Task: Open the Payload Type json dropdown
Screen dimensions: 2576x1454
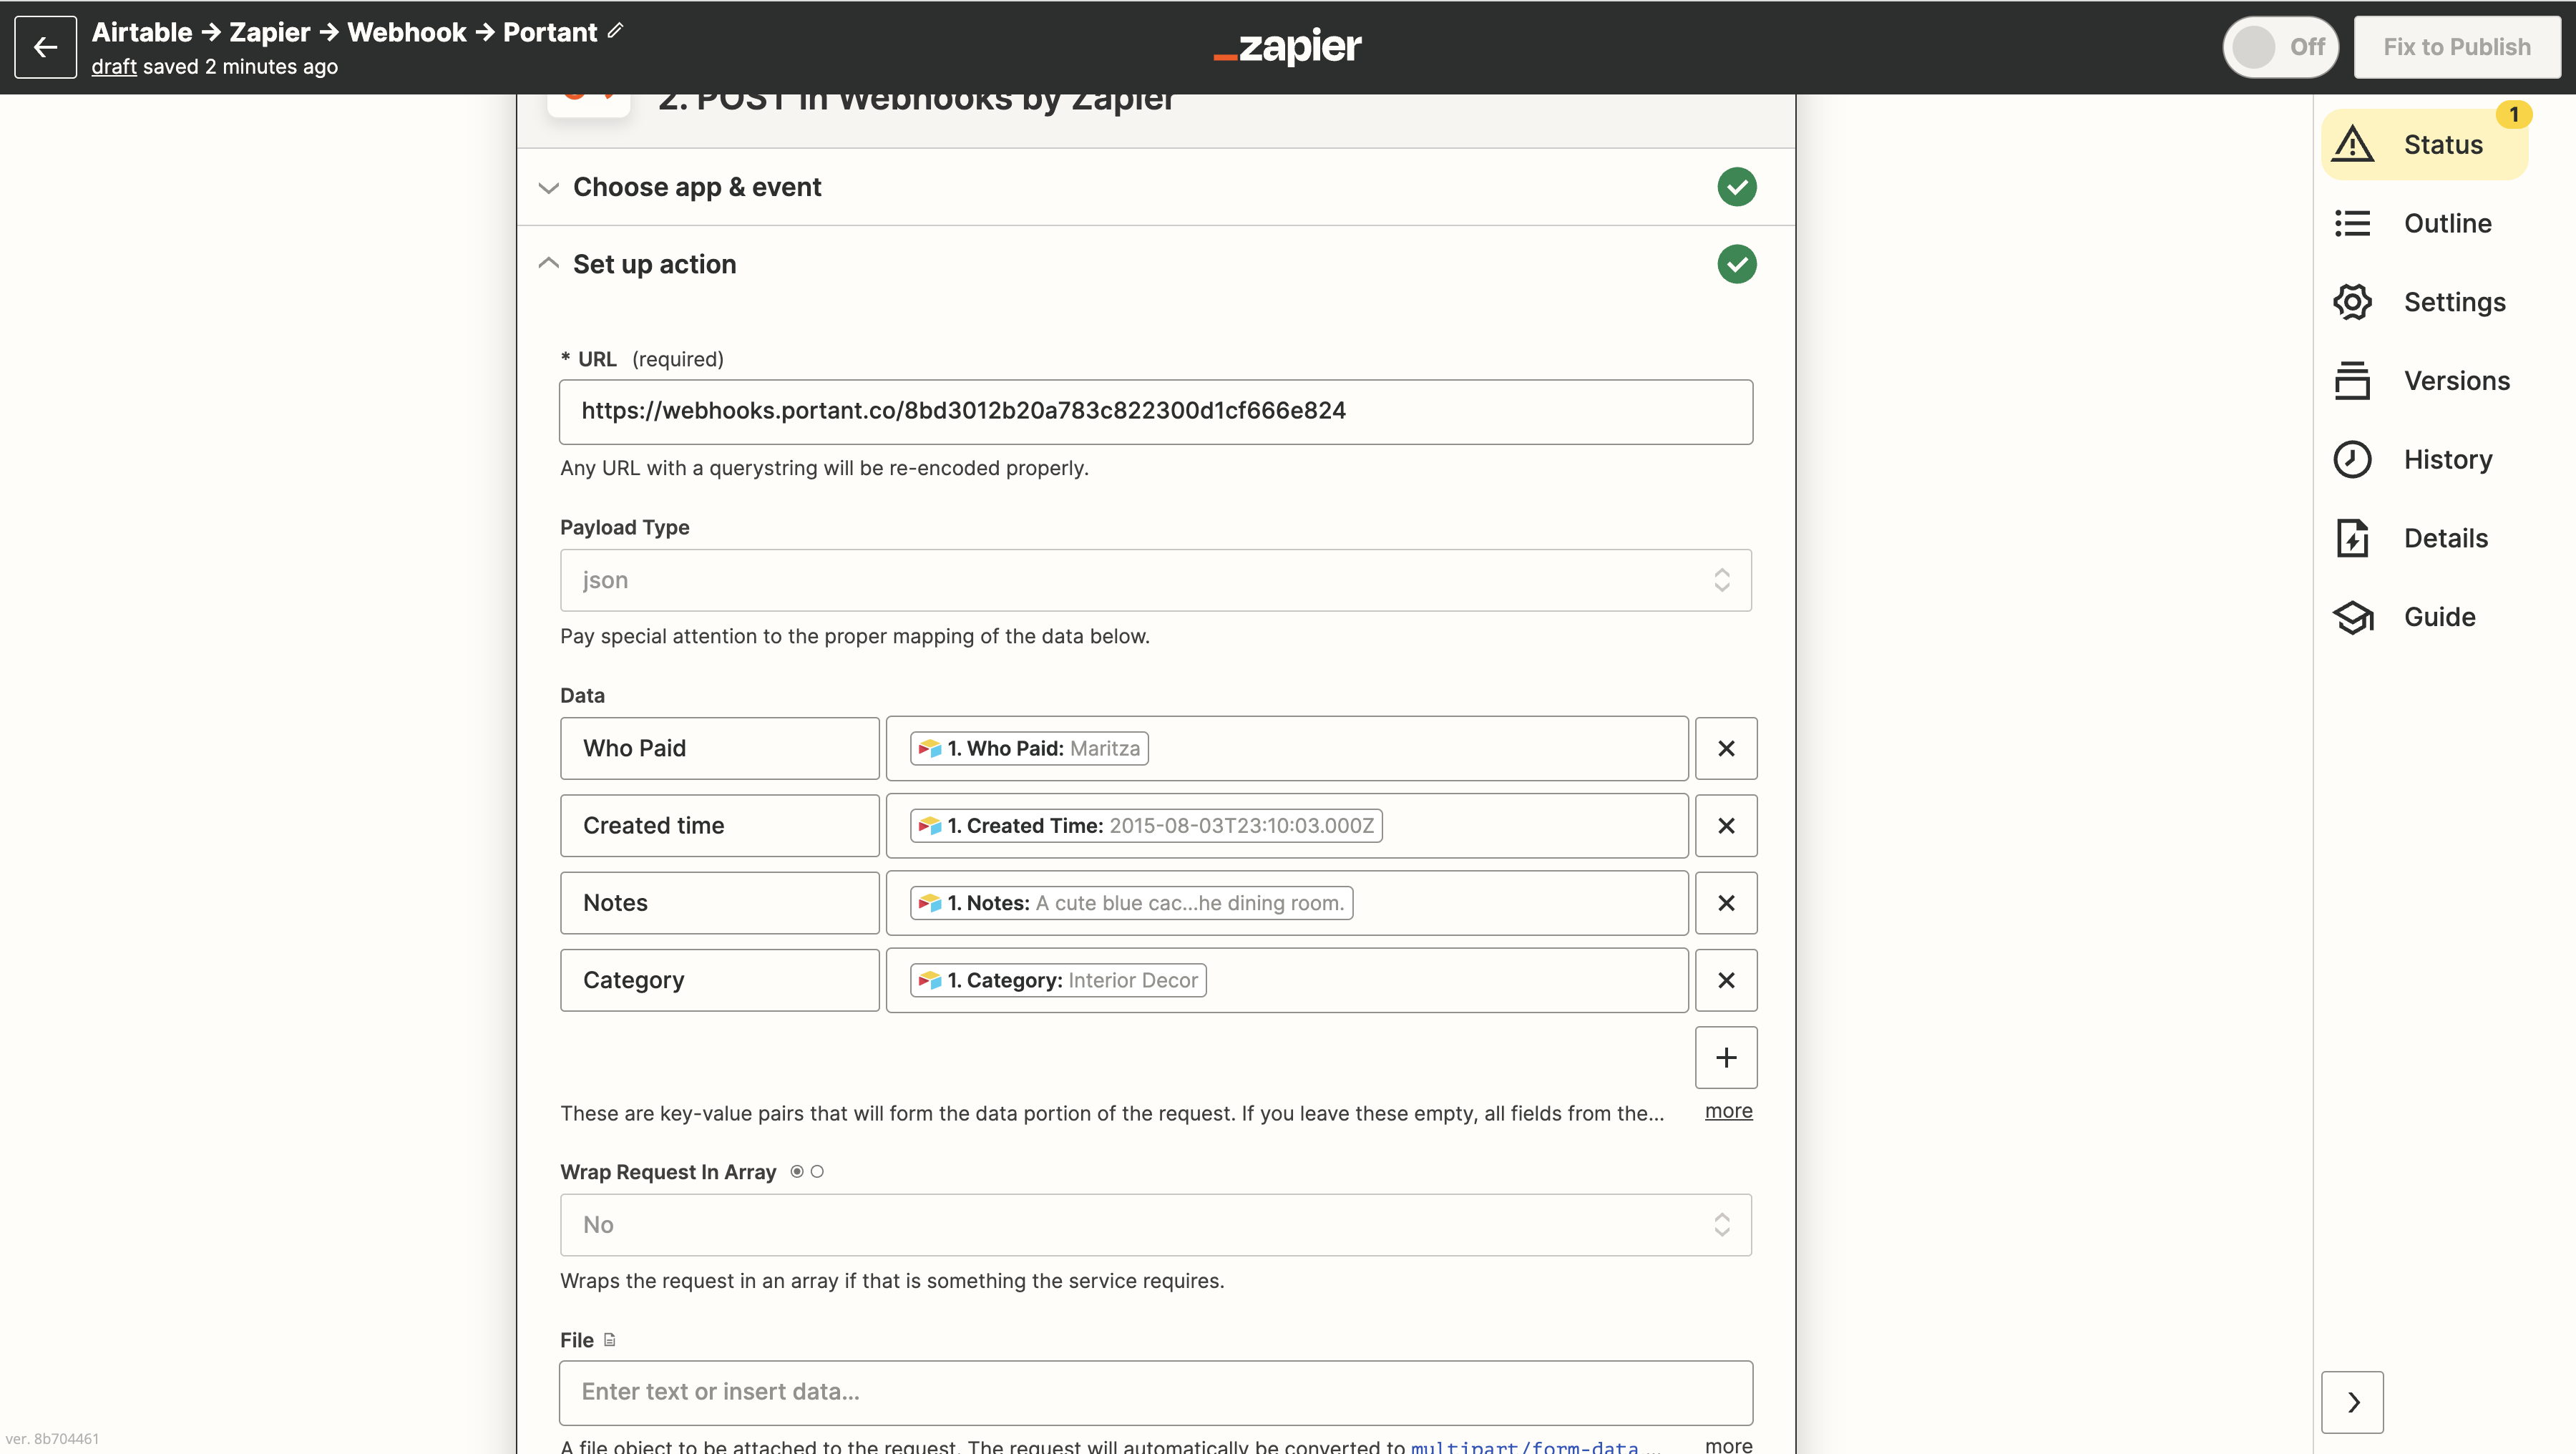Action: (x=1155, y=580)
